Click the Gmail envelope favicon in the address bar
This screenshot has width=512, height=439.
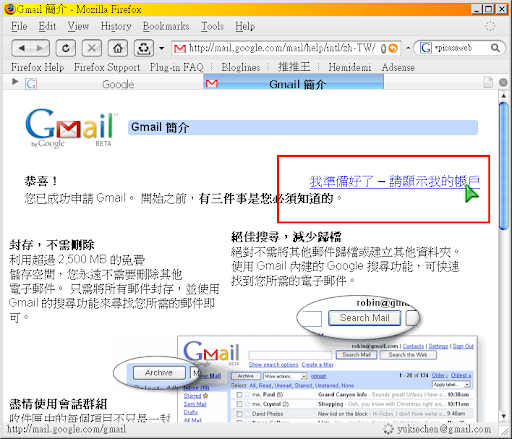(x=180, y=49)
